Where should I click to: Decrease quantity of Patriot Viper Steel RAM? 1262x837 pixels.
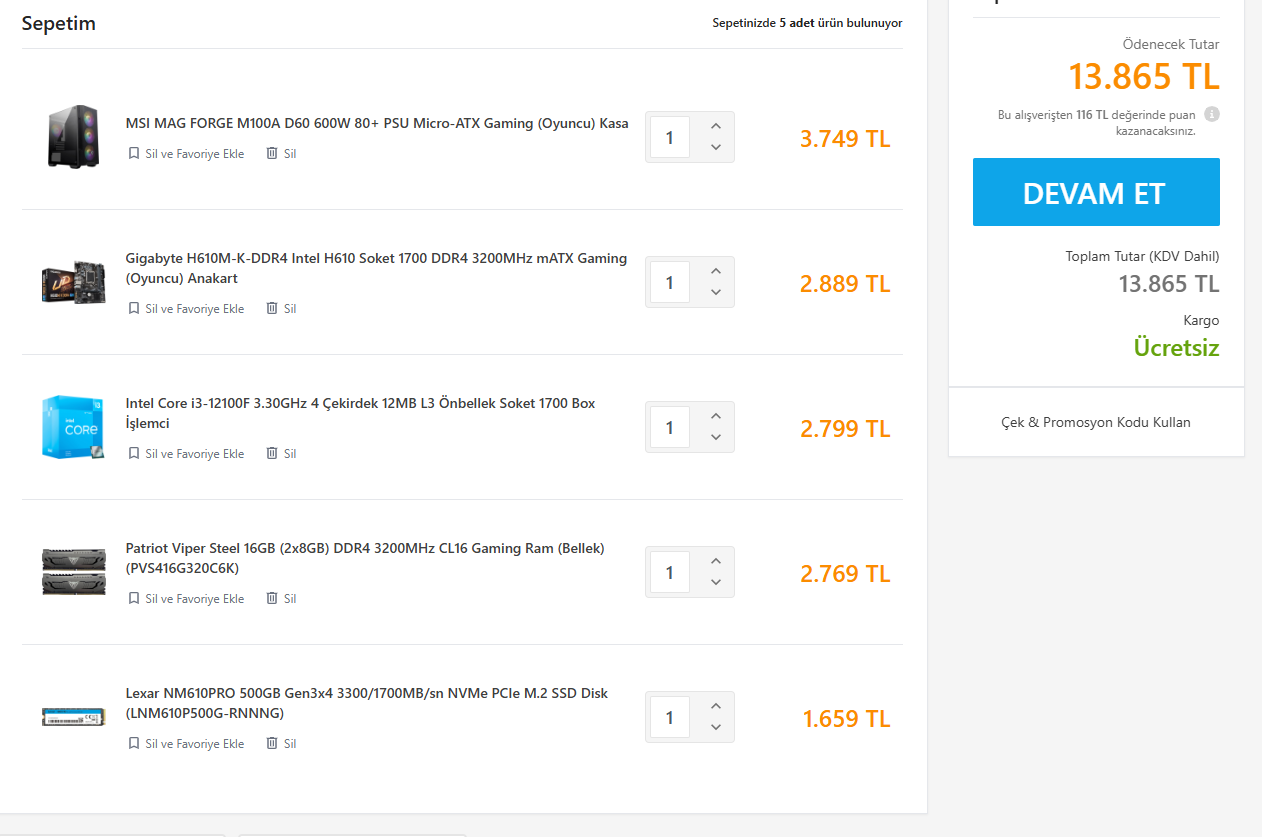(x=715, y=583)
